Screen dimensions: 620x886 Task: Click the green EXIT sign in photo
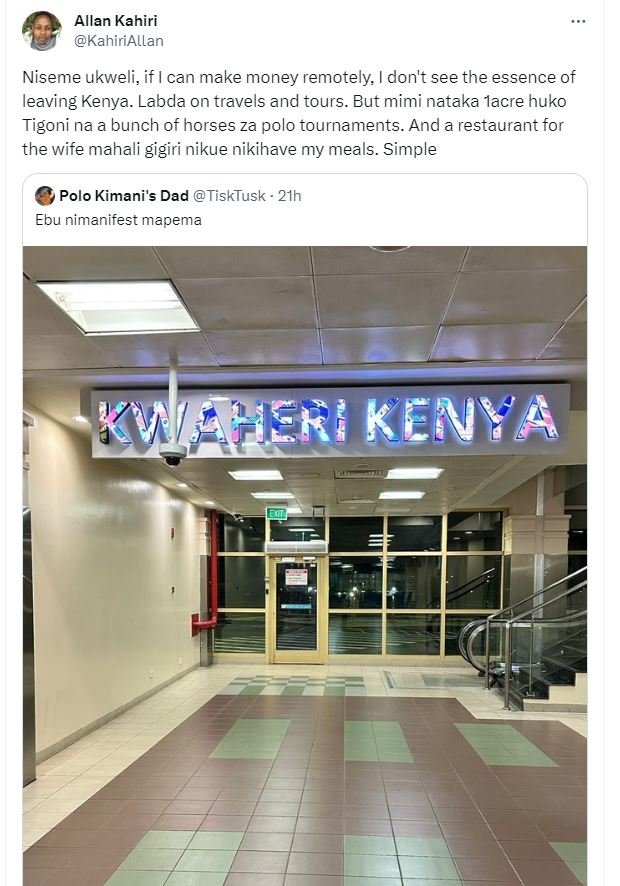click(x=277, y=514)
